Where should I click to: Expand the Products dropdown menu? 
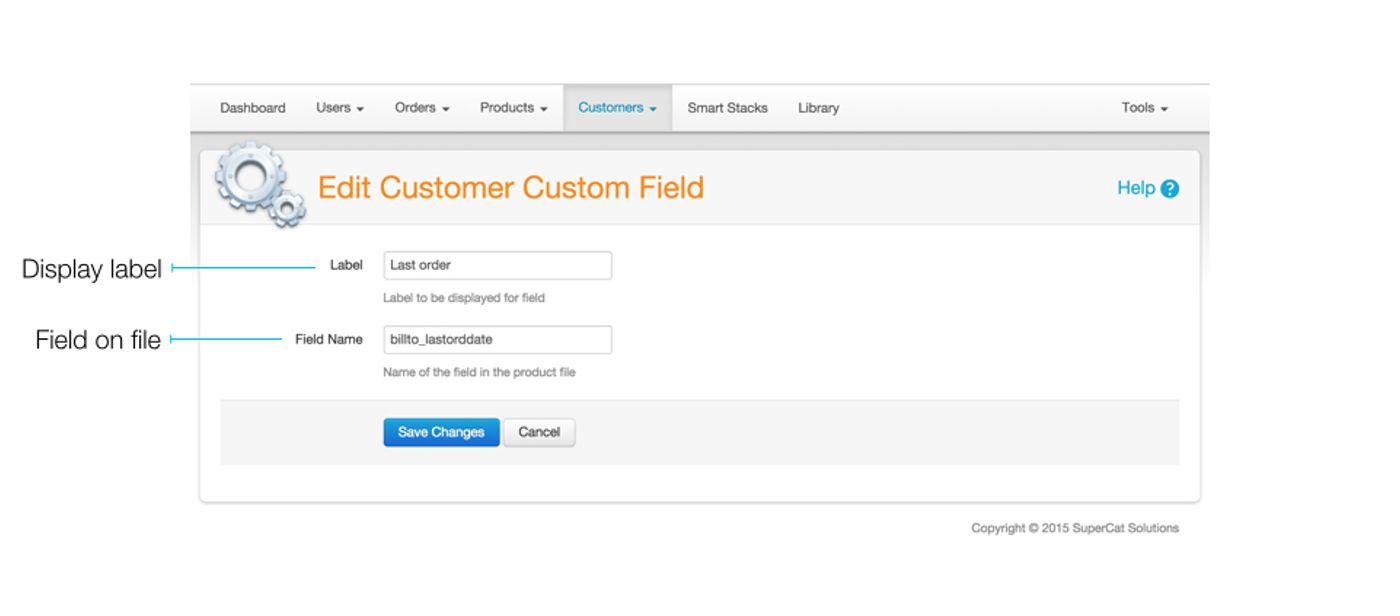[513, 108]
